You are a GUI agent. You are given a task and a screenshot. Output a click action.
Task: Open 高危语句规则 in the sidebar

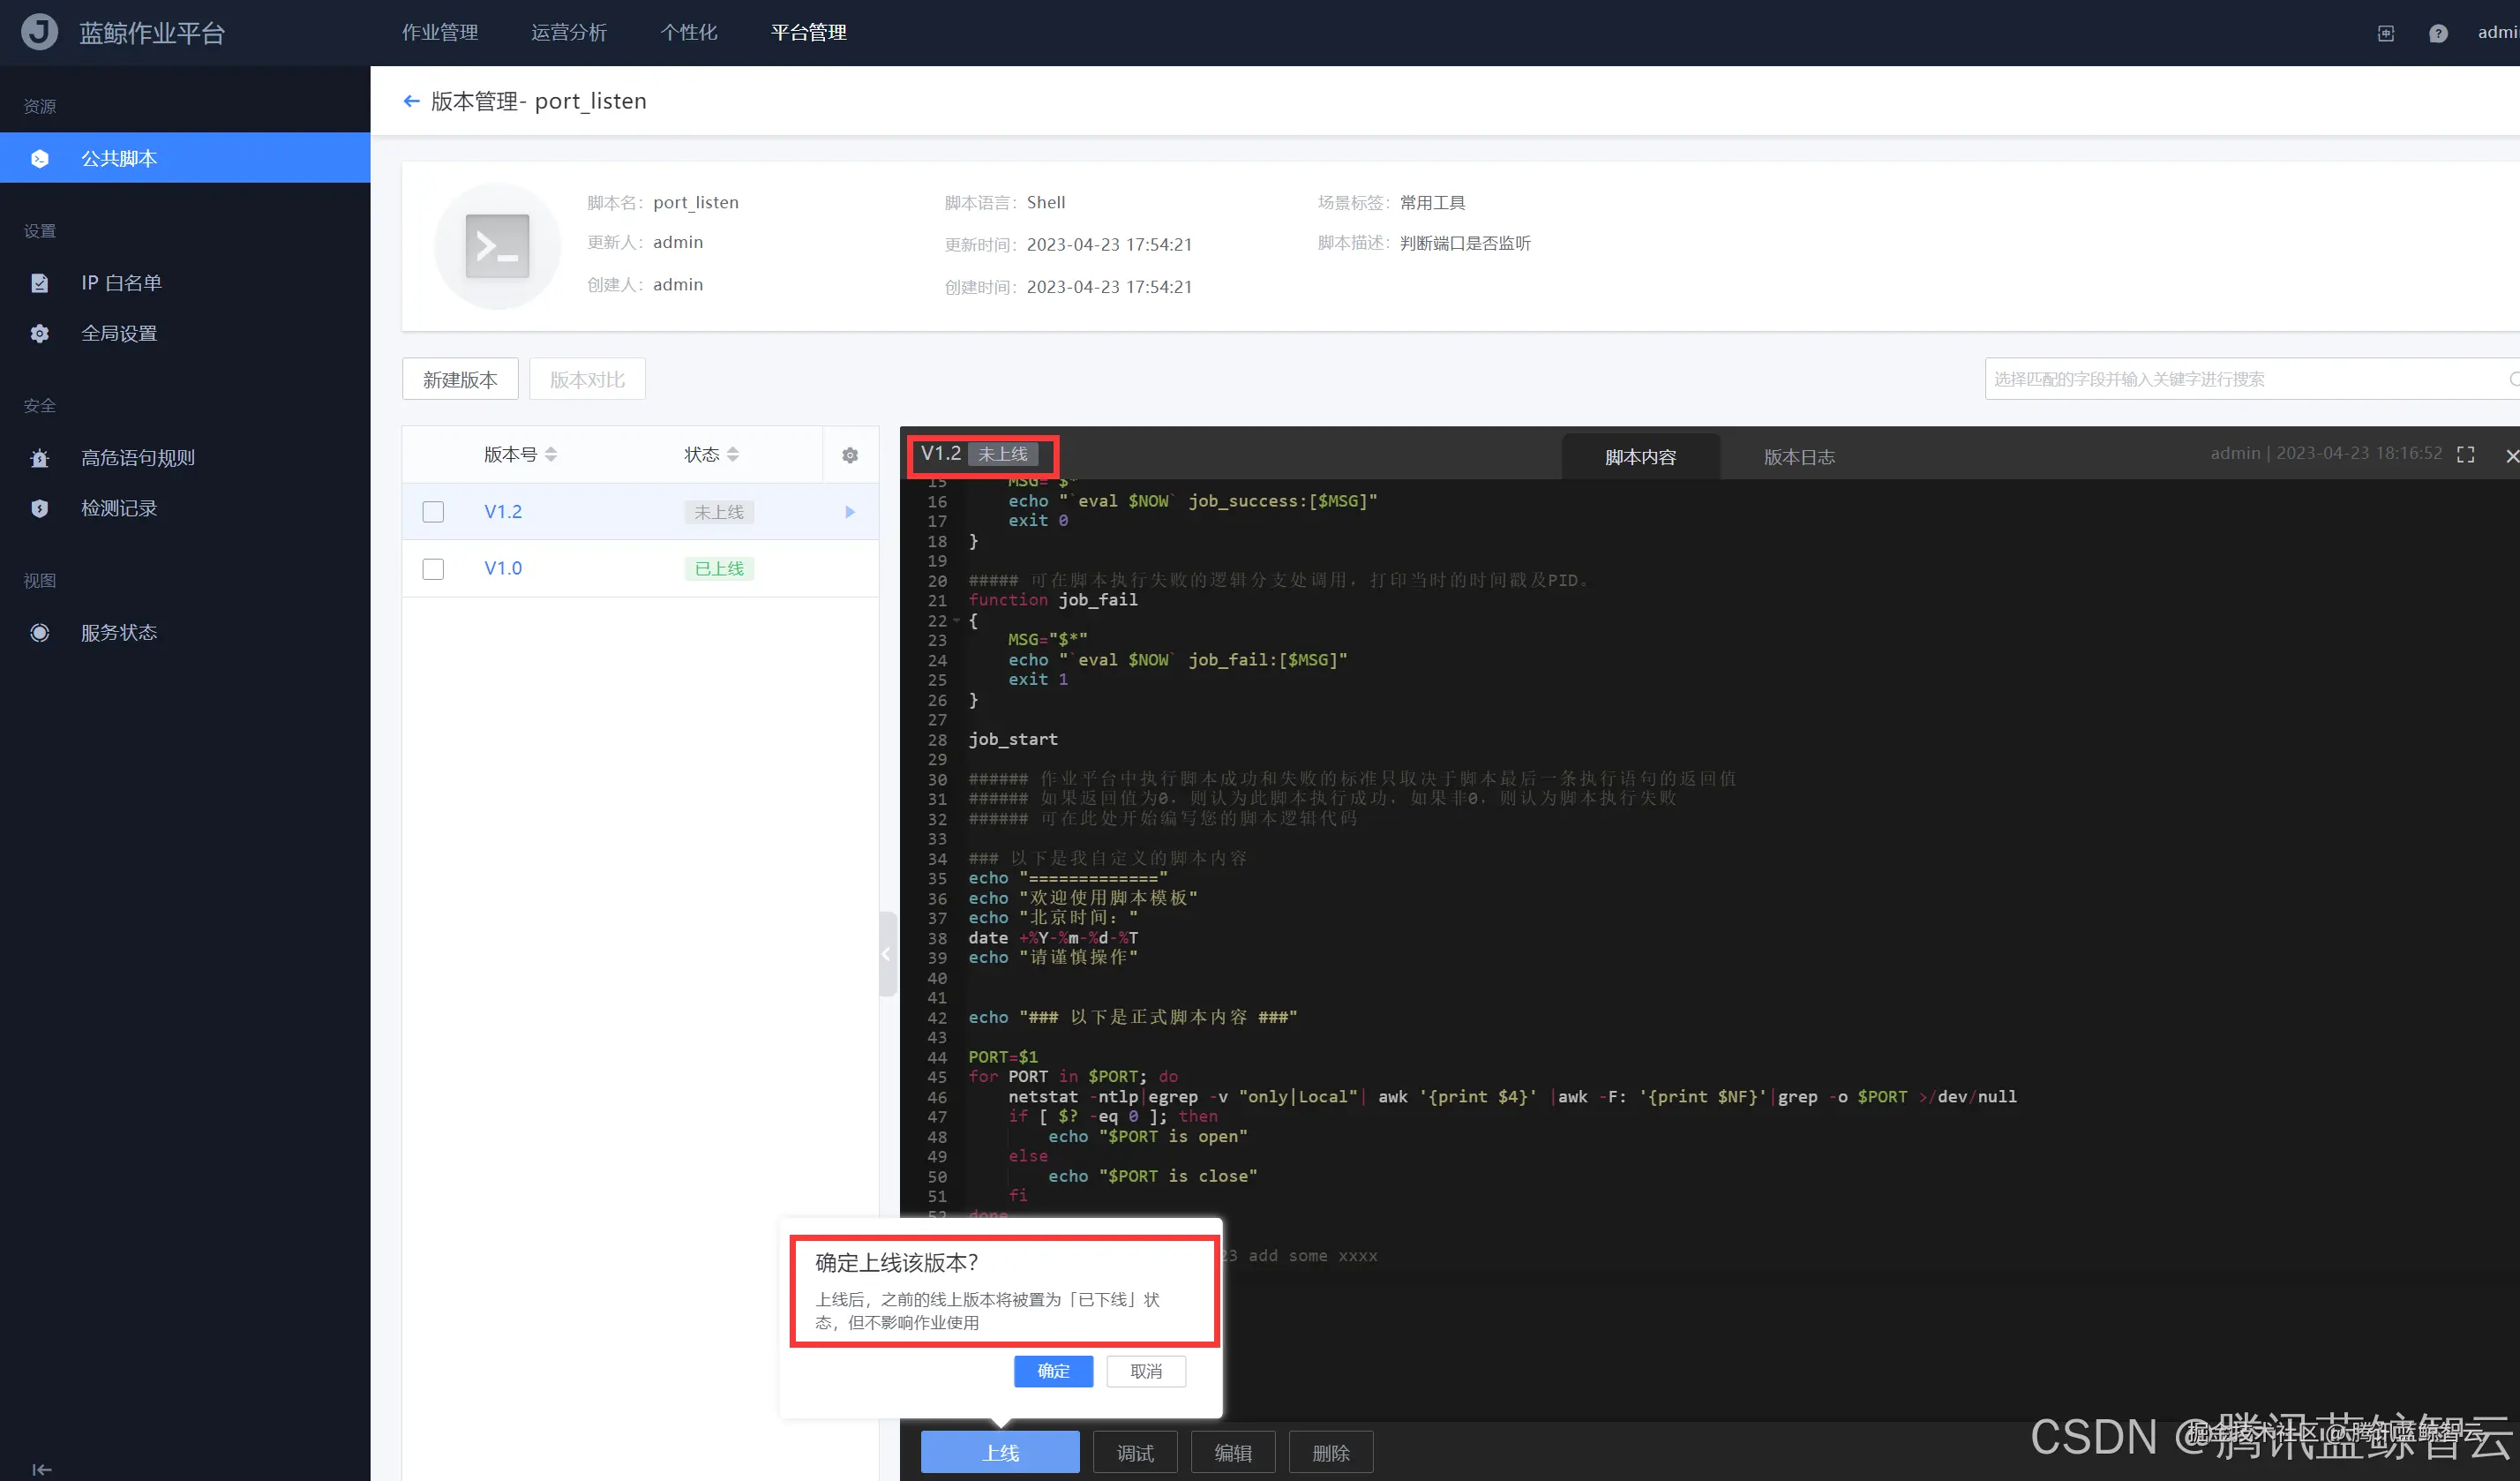138,458
